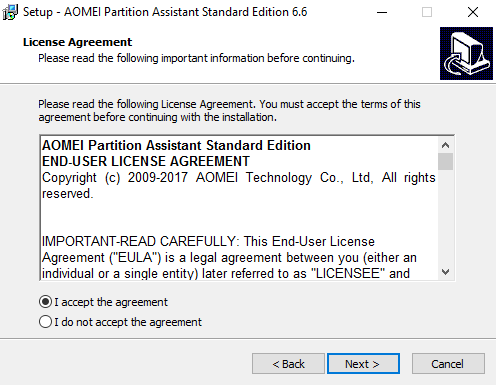
Task: Click the "I do not accept the agreement" label text
Action: pyautogui.click(x=128, y=322)
